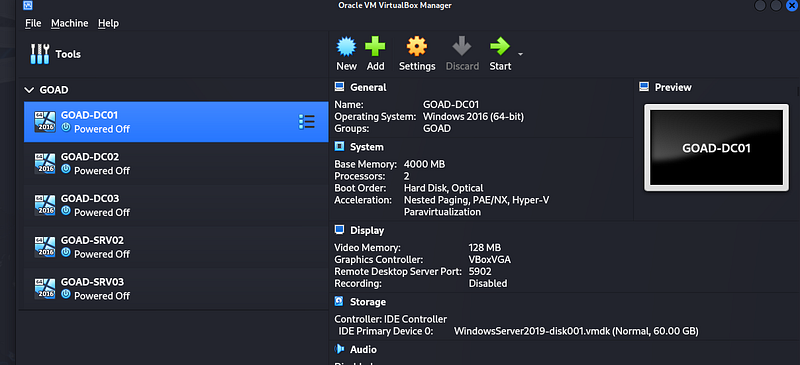Click the GOAD-DC02 Windows 2016 OS icon
Screen dimensions: 800x365
pyautogui.click(x=45, y=163)
